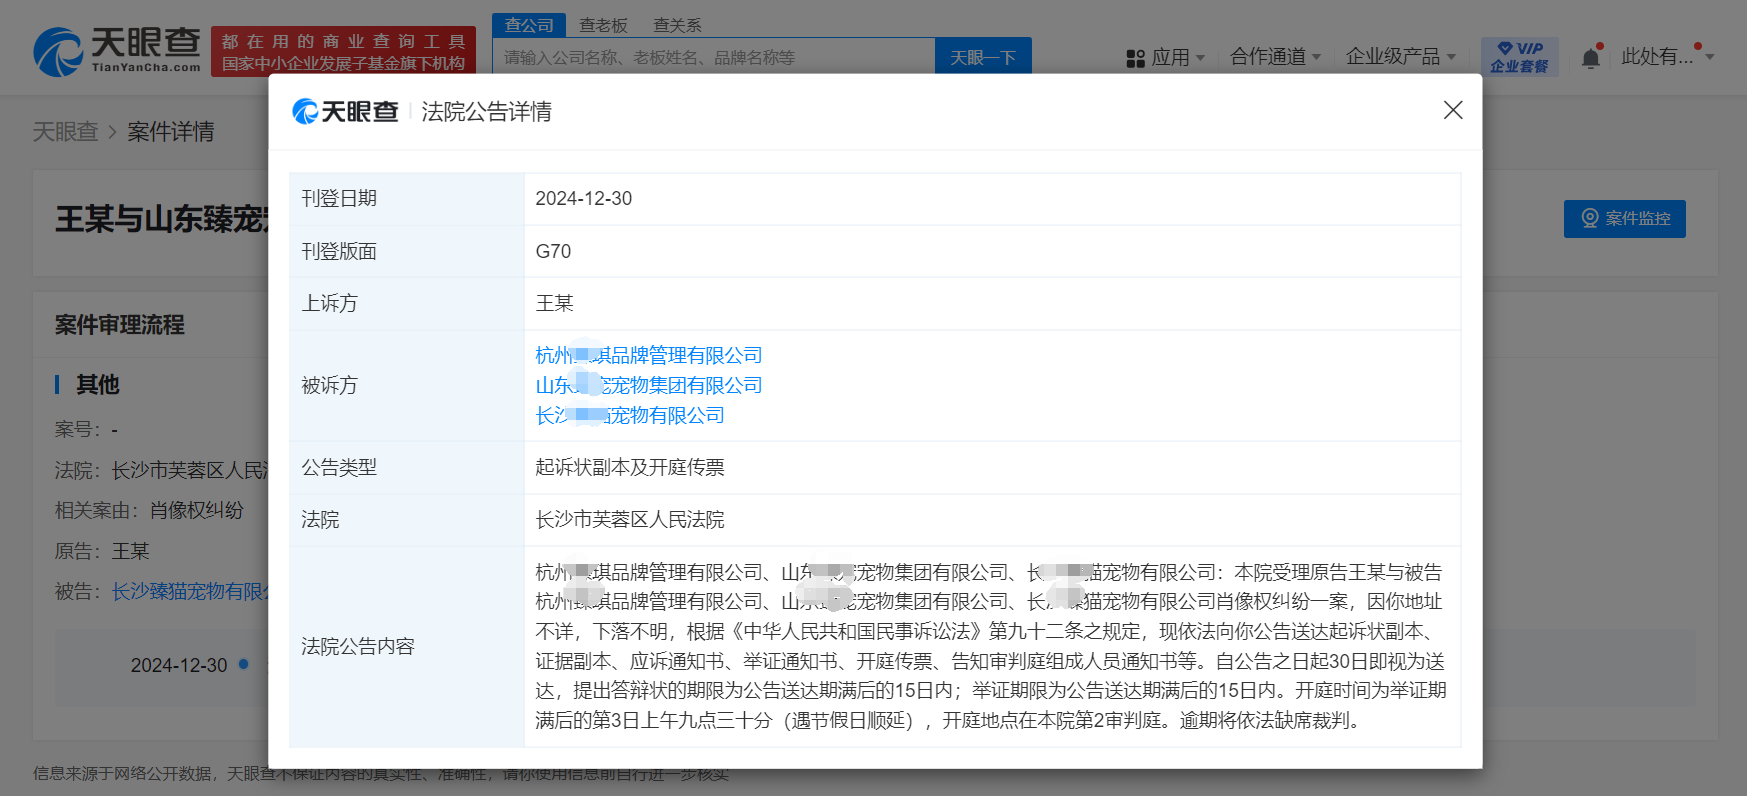Screen dimensions: 1747x796
Task: Click the 刊登日期 row label
Action: pyautogui.click(x=339, y=199)
